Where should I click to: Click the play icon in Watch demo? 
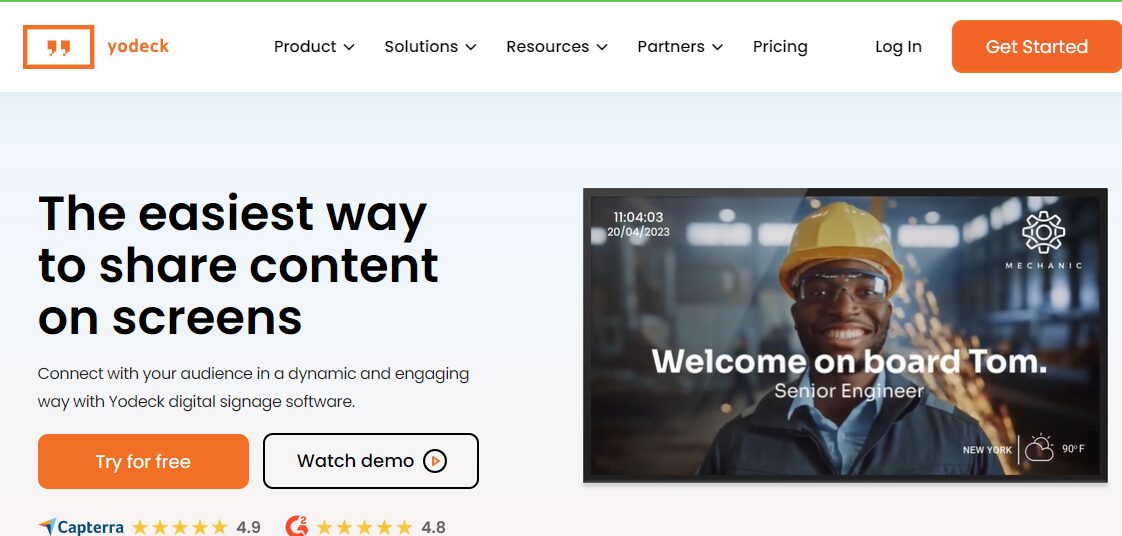click(x=435, y=461)
